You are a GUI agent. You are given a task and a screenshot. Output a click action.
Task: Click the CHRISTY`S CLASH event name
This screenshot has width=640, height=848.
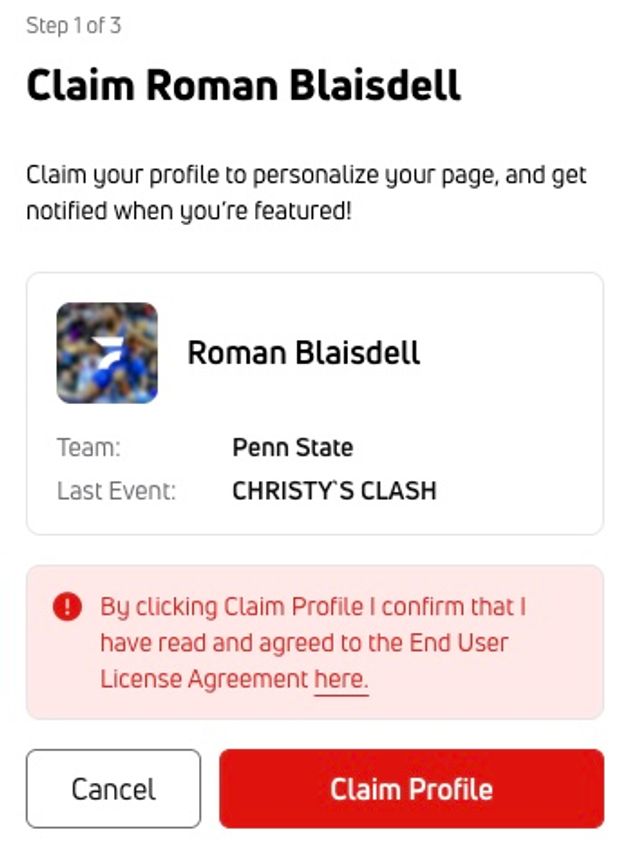click(x=334, y=491)
